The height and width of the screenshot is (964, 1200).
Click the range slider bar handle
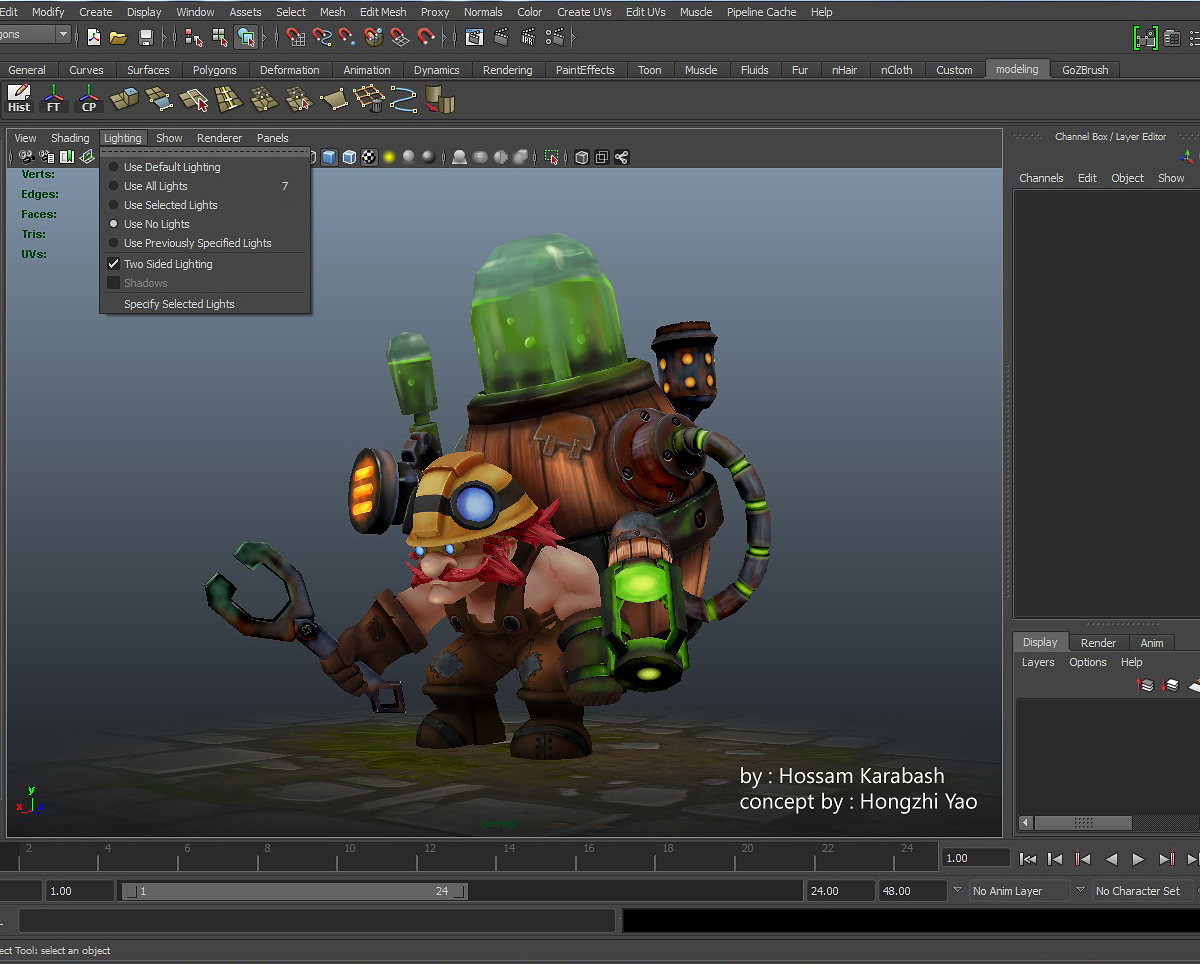[294, 891]
